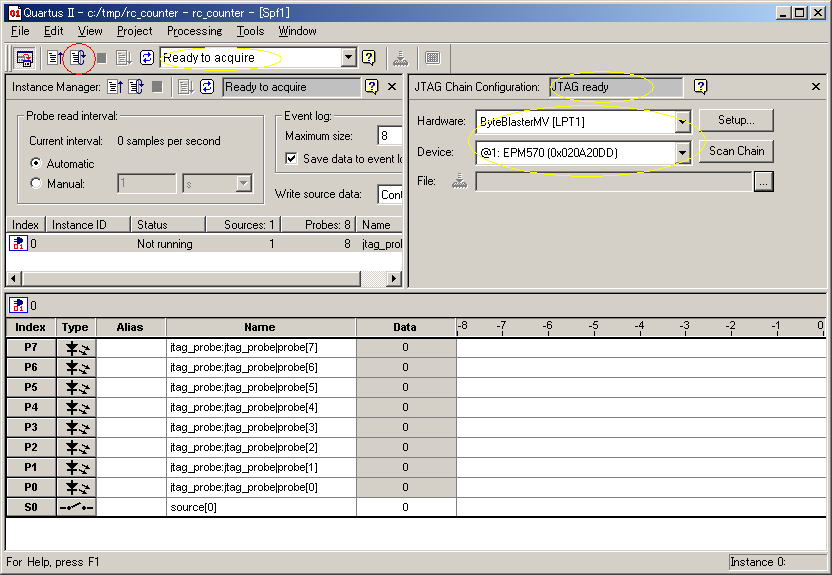
Task: Select Manual probe read interval
Action: [x=36, y=184]
